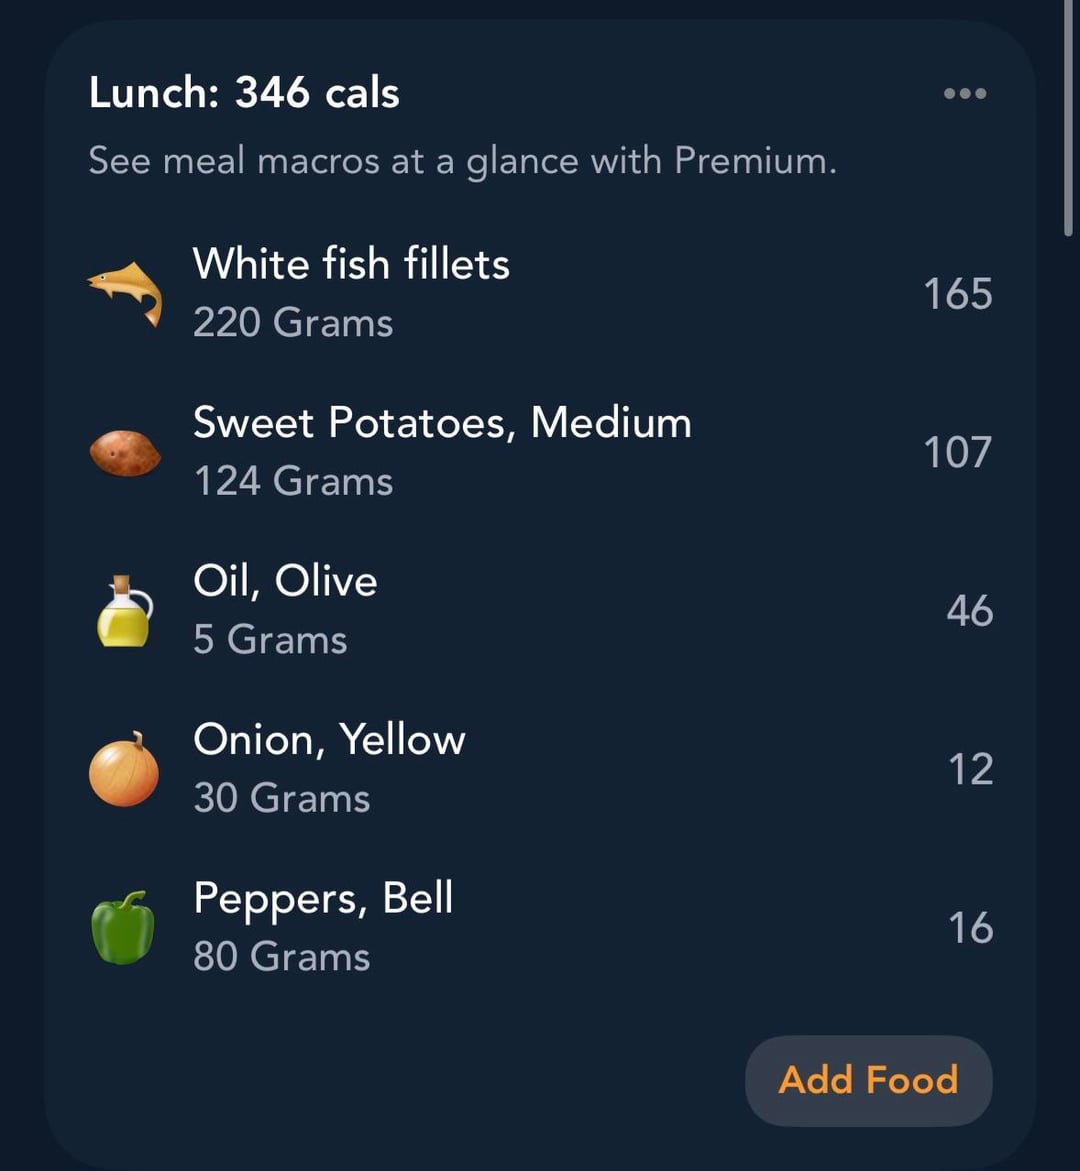Tap the green bell pepper icon
The height and width of the screenshot is (1171, 1080).
(x=123, y=928)
